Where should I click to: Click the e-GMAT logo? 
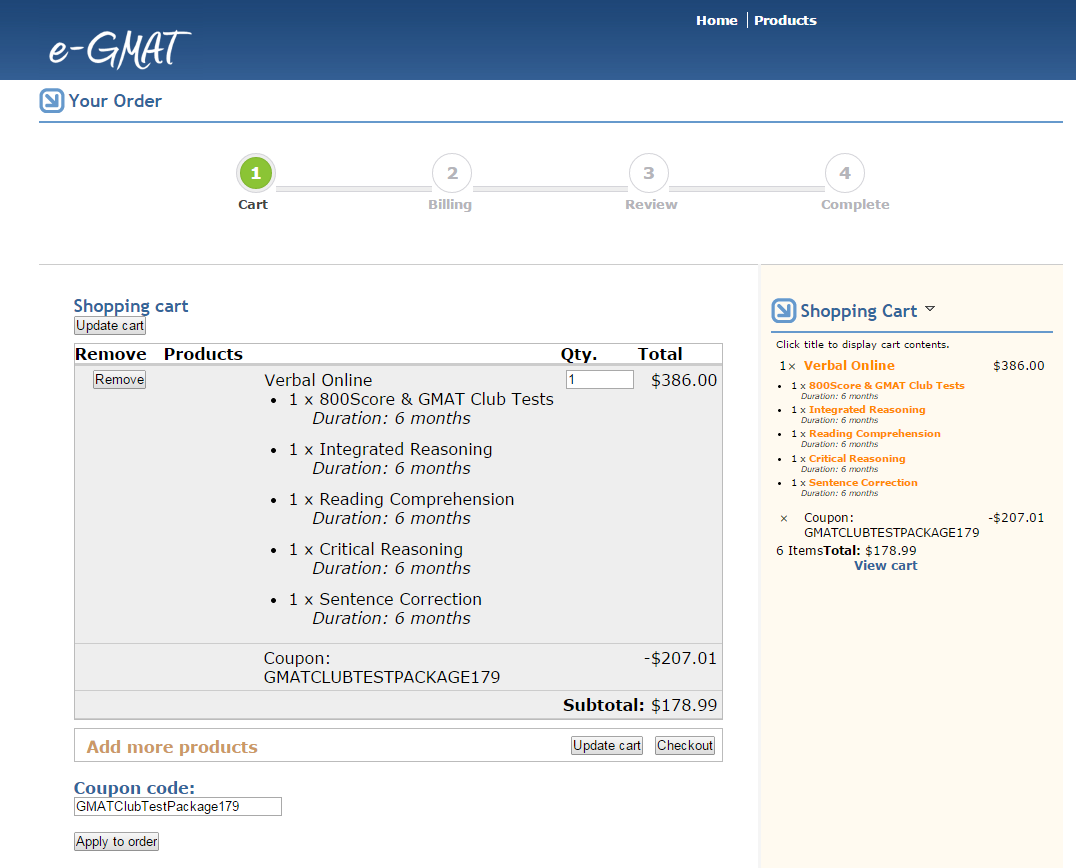pyautogui.click(x=119, y=49)
